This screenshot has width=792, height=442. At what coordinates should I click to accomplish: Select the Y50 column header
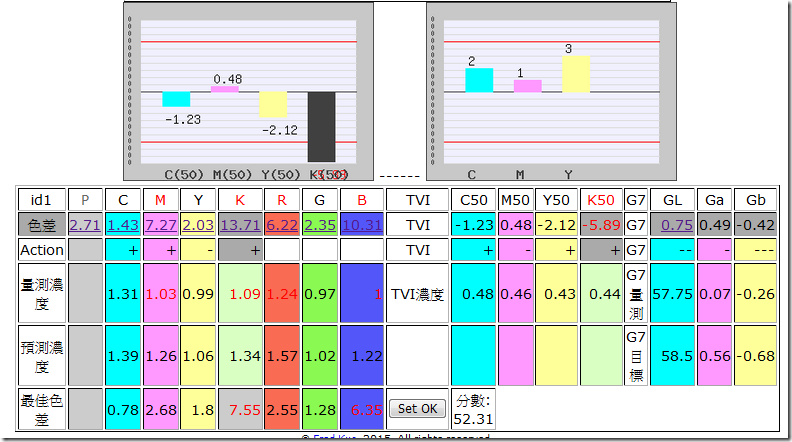coord(556,200)
